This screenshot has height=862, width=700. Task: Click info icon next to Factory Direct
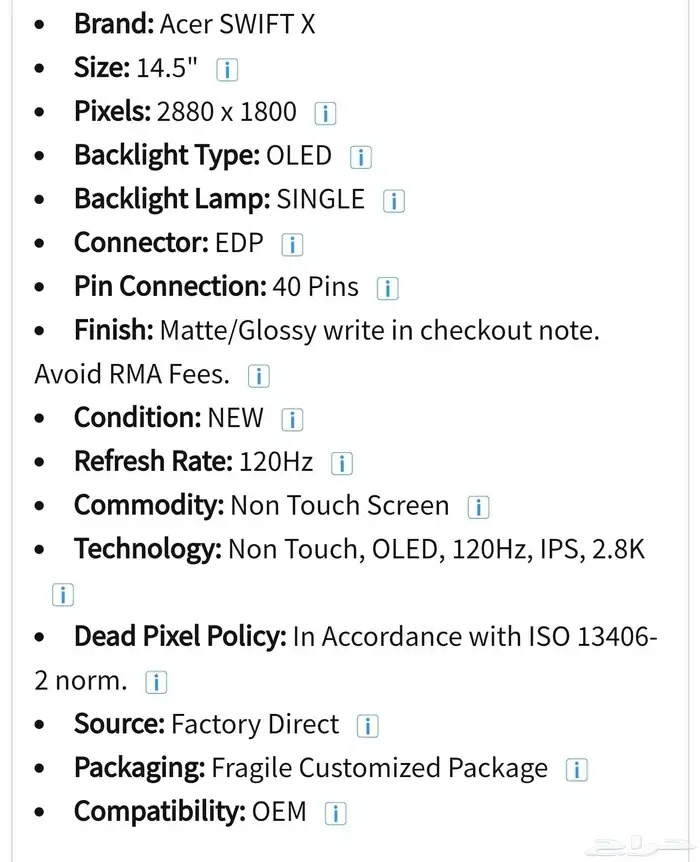coord(367,726)
